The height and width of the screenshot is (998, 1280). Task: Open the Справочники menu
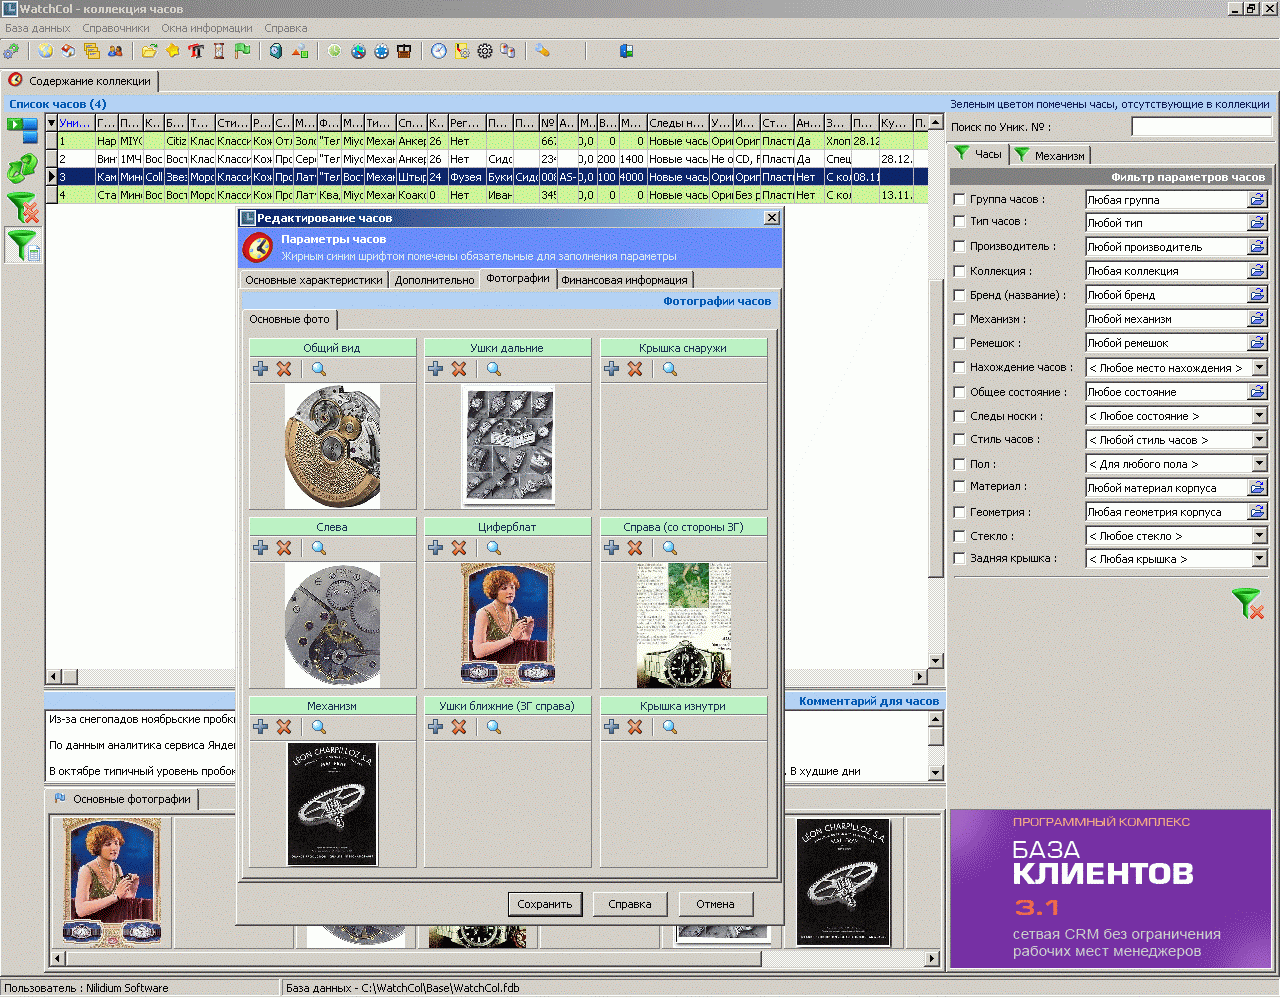(116, 28)
